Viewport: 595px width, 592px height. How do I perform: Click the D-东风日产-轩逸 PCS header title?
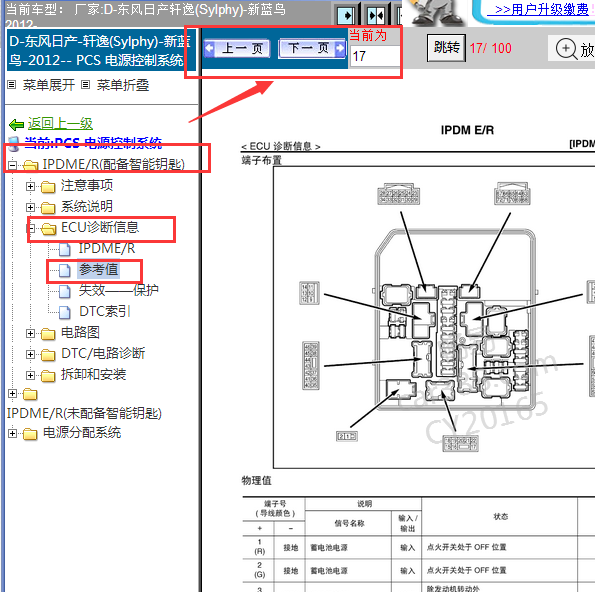[x=100, y=50]
